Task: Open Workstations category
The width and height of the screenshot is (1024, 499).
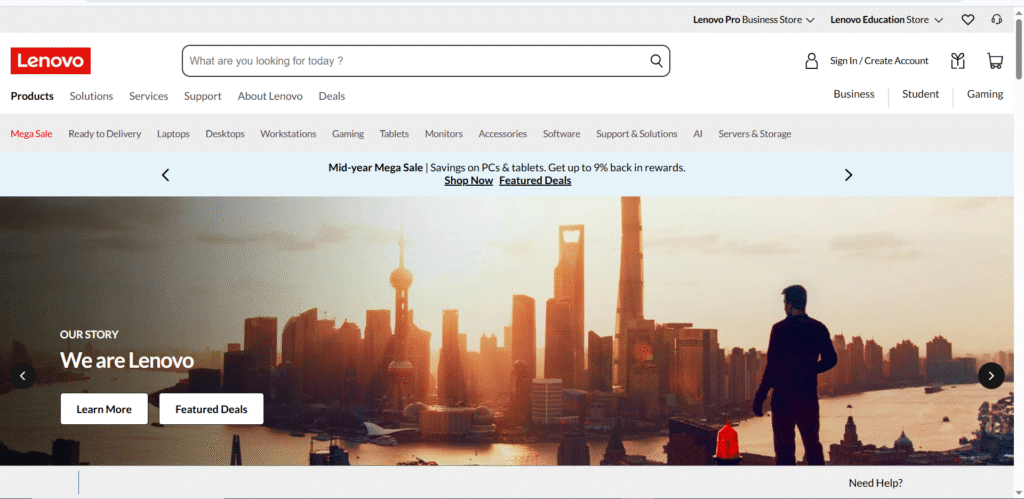Action: coord(288,134)
